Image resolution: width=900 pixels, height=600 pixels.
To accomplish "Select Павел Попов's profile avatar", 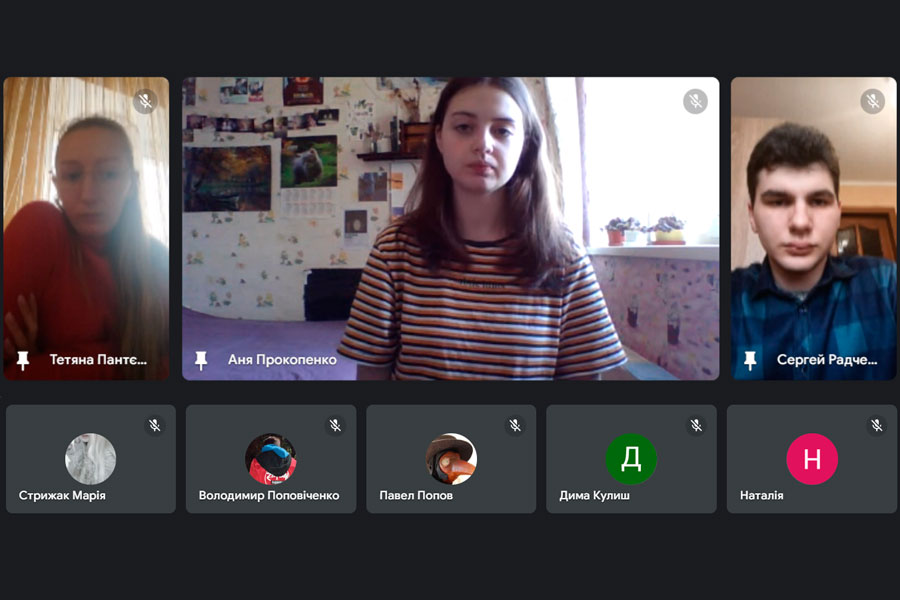I will (x=451, y=459).
